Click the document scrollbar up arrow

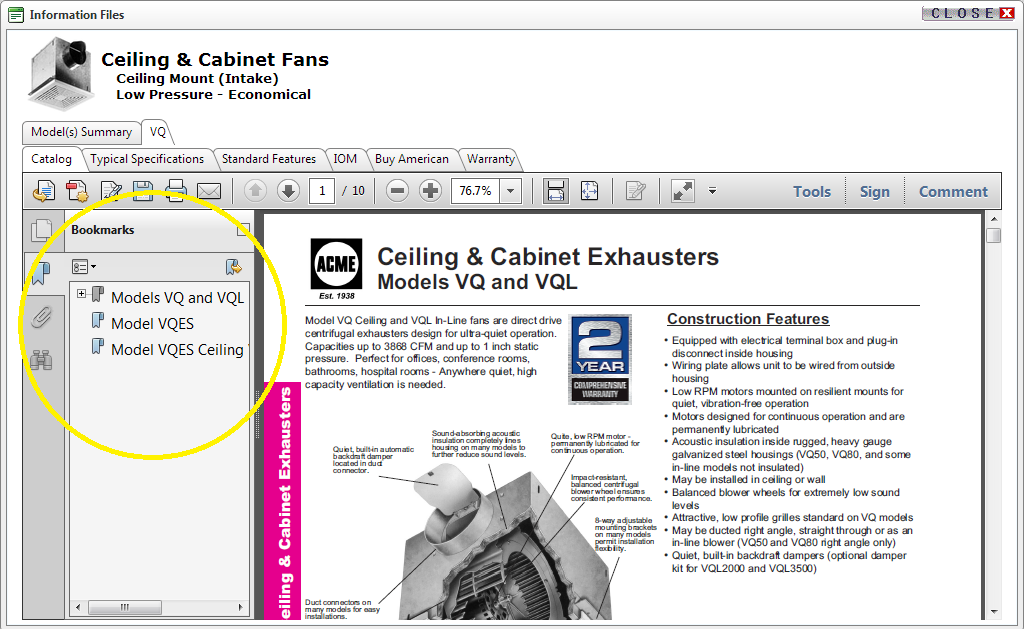click(993, 219)
